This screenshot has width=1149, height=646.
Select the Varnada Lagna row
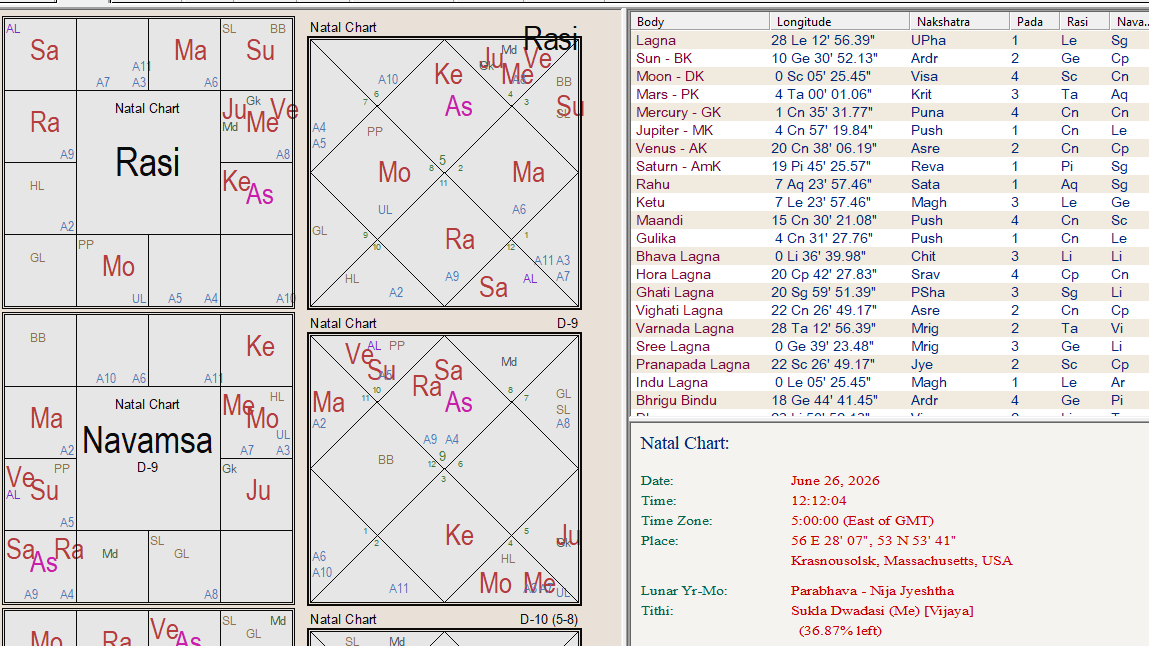(890, 328)
